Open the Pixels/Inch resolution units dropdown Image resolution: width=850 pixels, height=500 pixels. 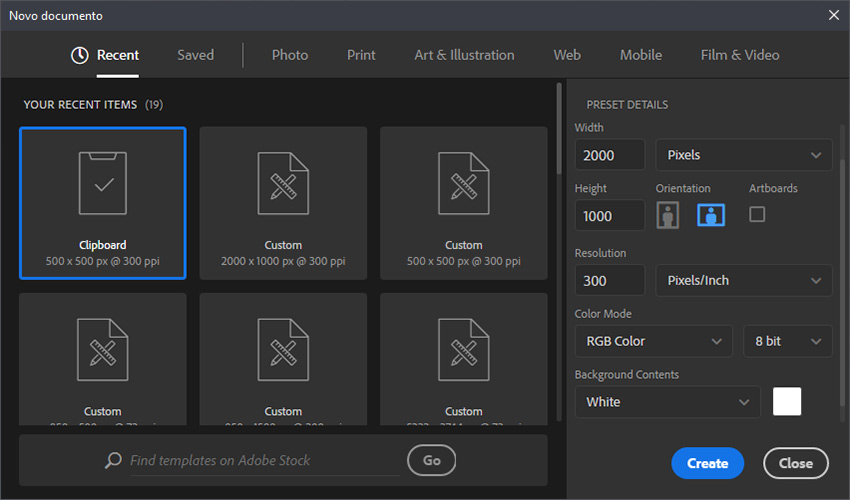[x=744, y=280]
